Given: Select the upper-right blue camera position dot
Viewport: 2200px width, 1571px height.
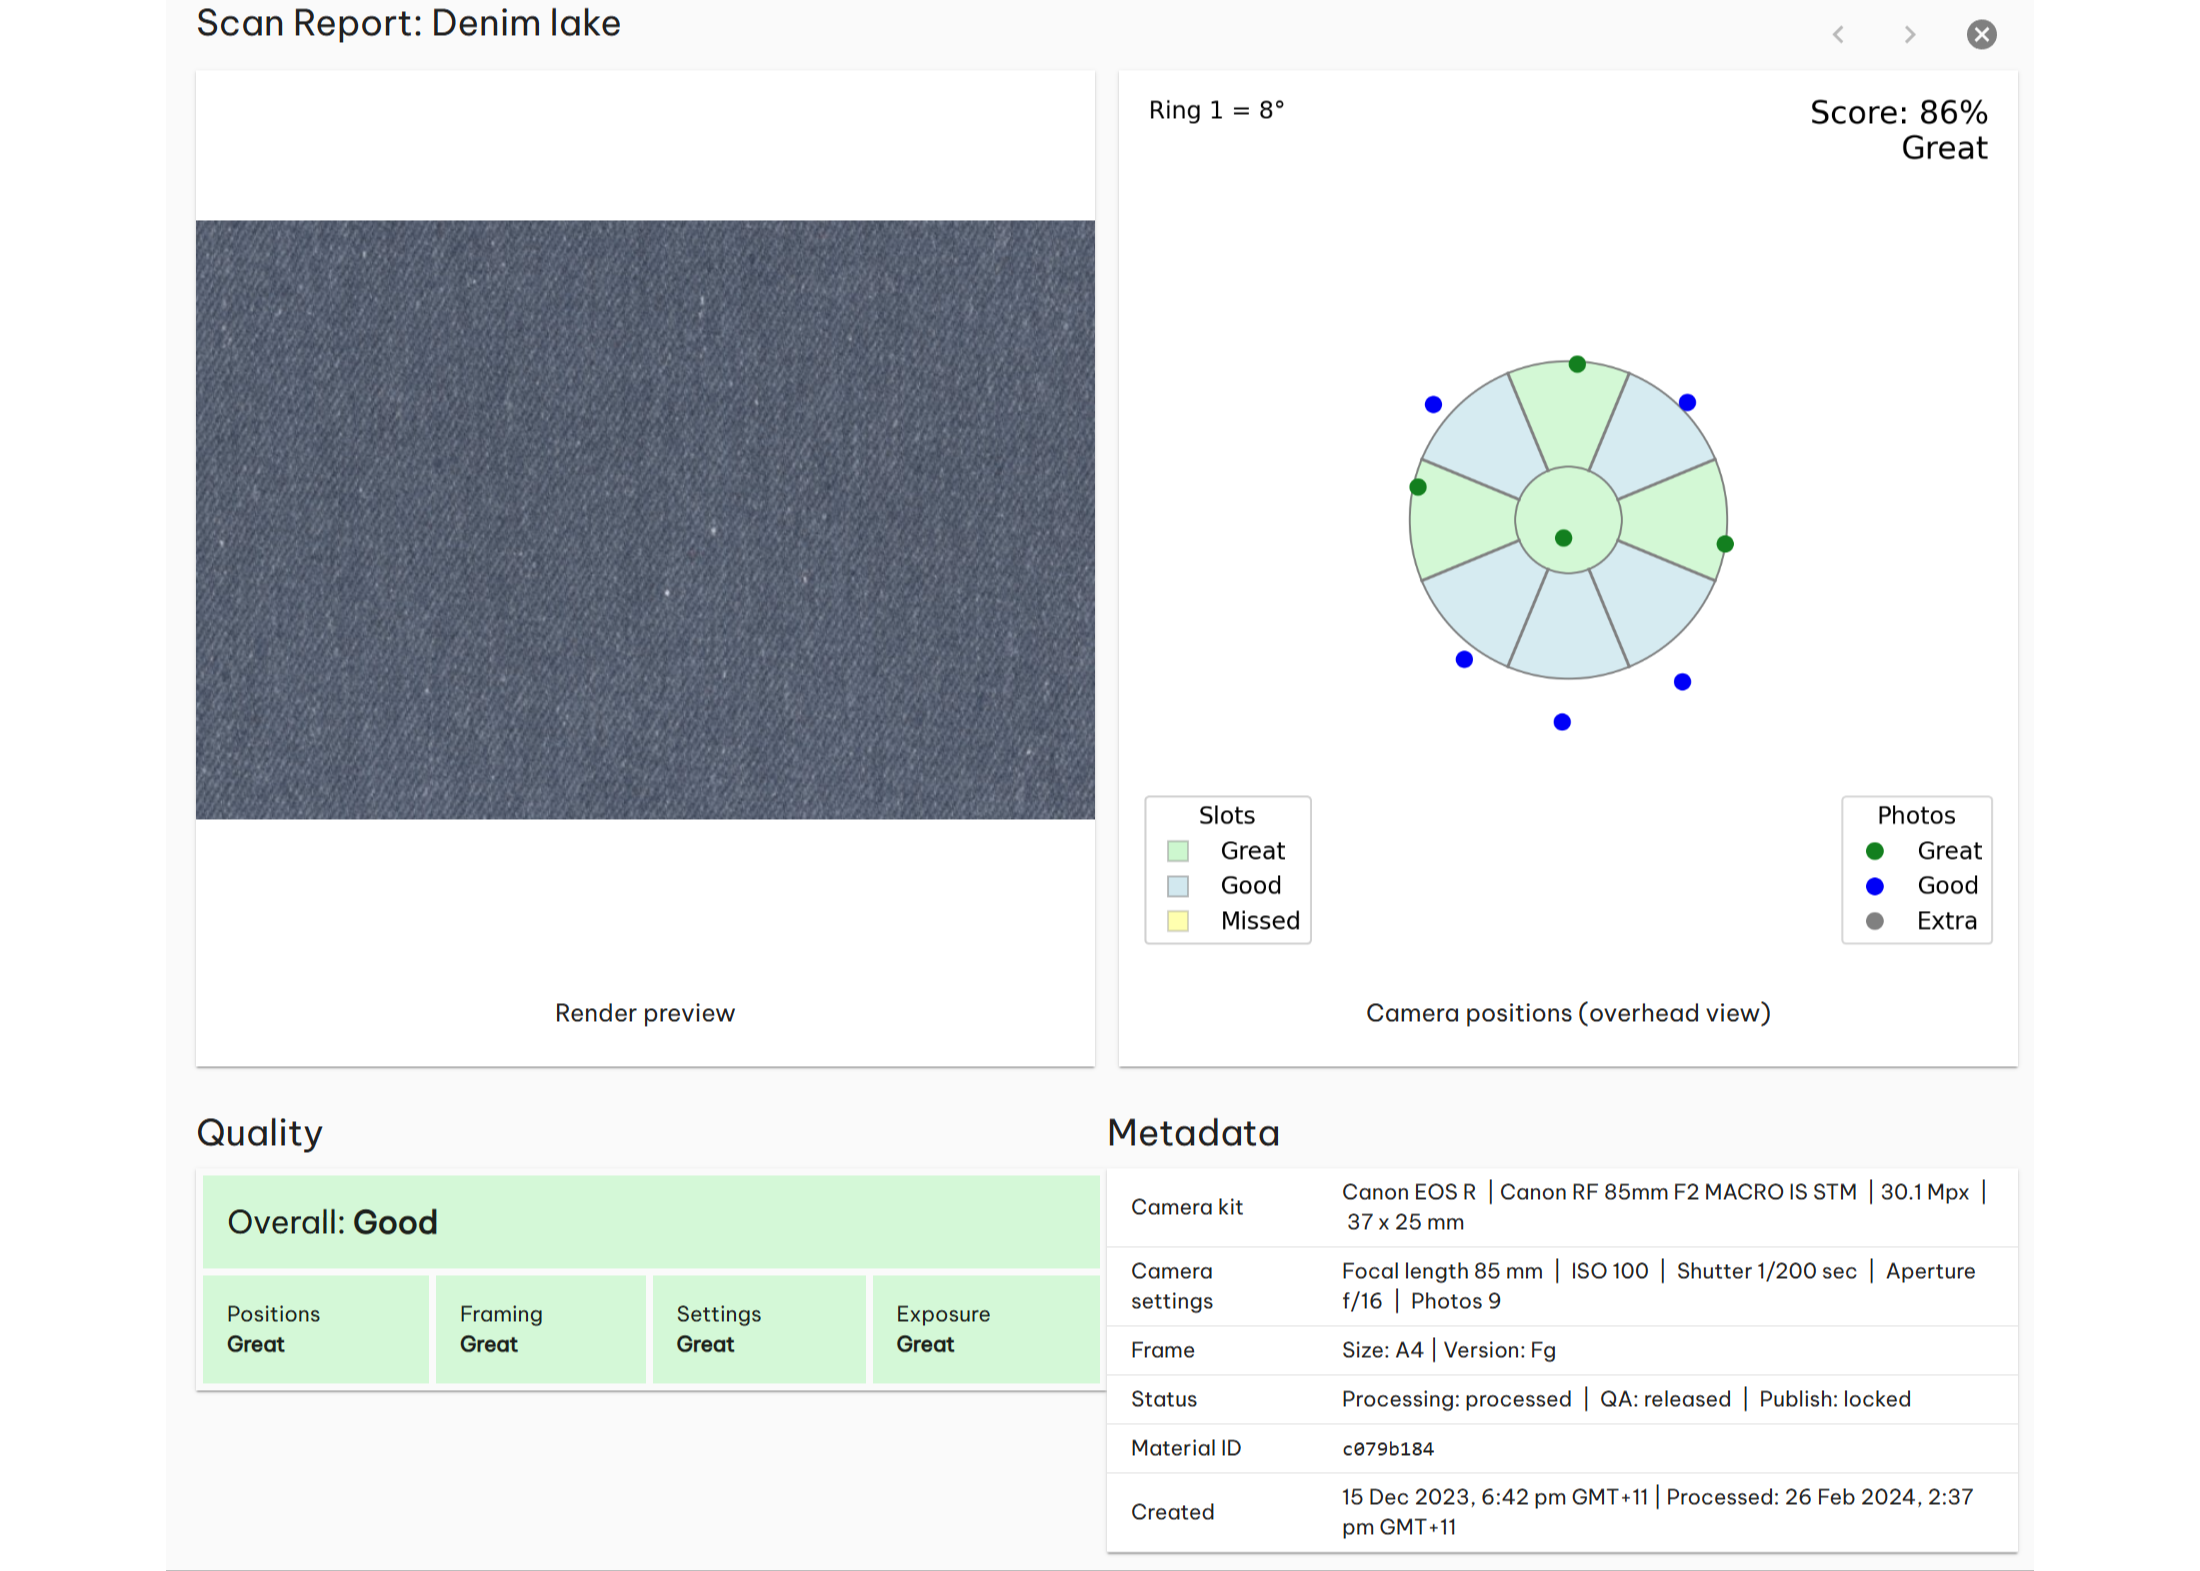Looking at the screenshot, I should tap(1687, 402).
